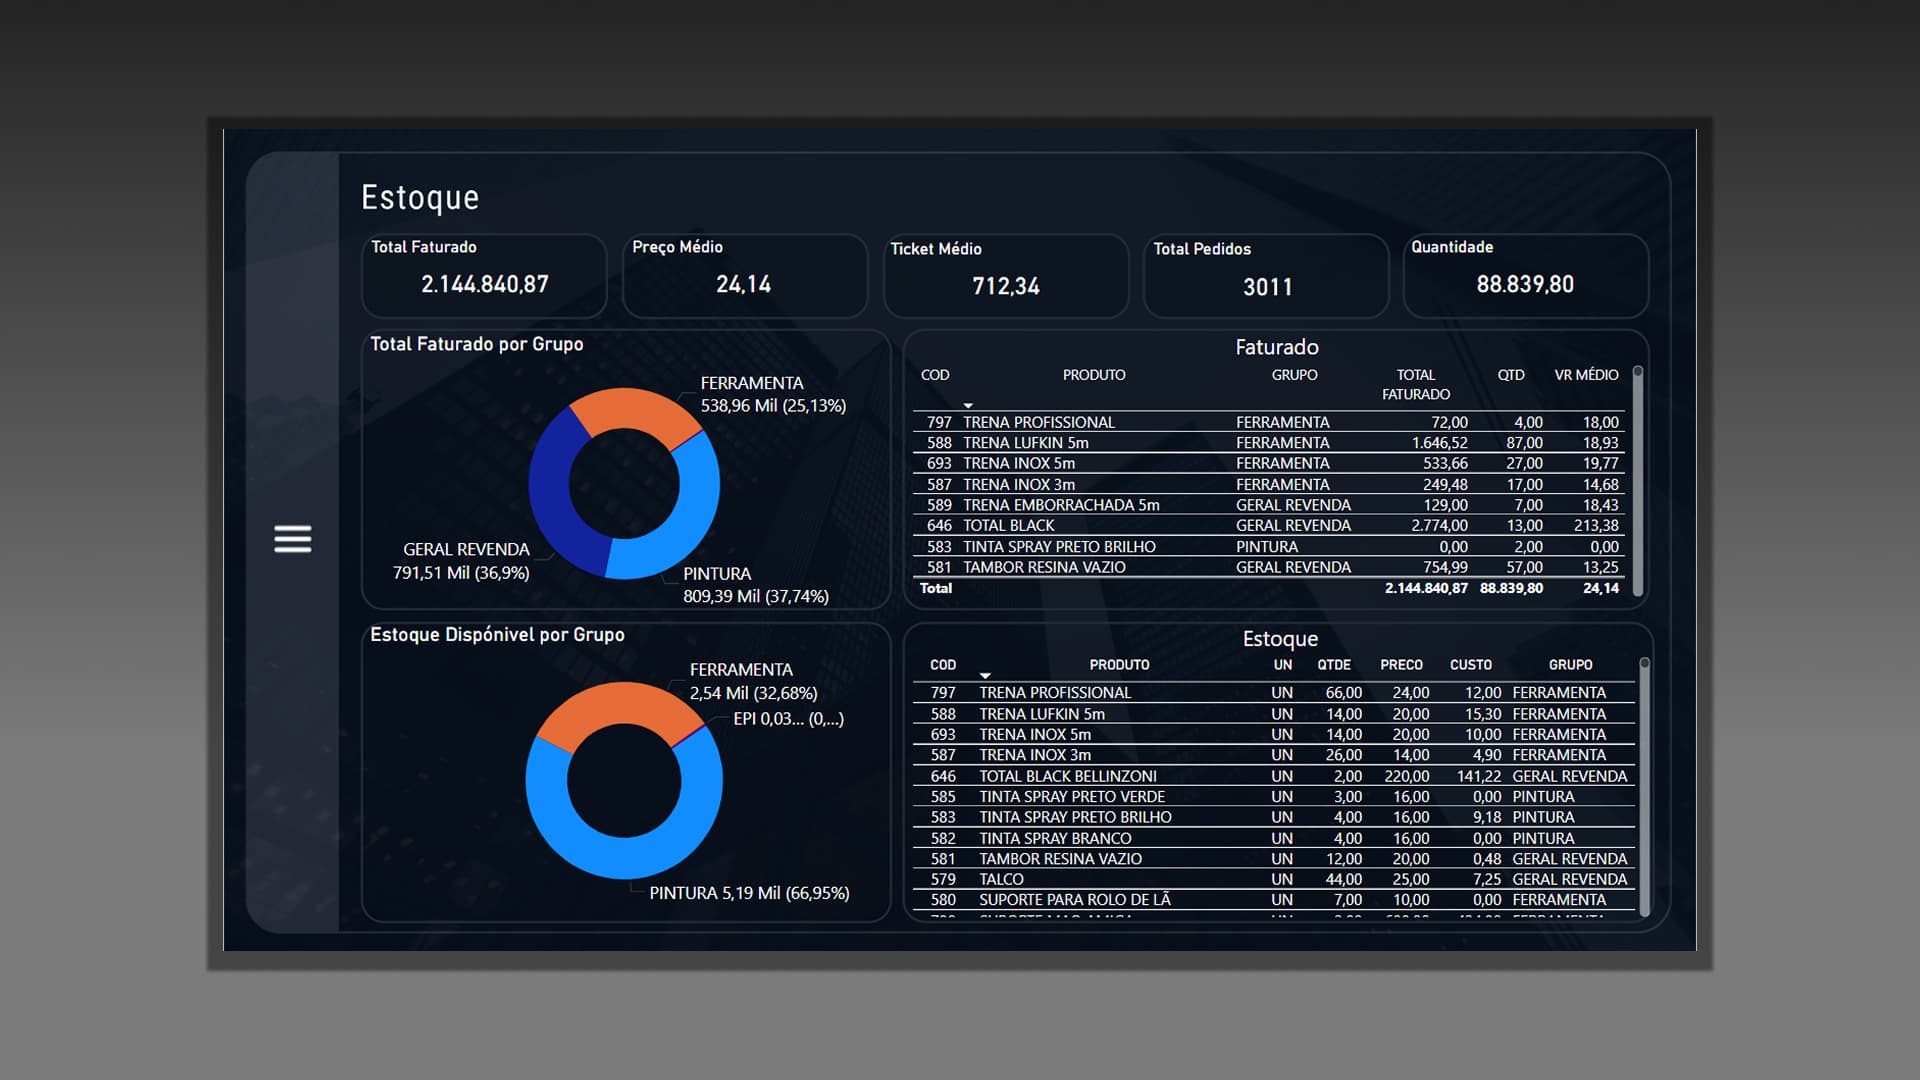This screenshot has height=1080, width=1920.
Task: Sort Estoque table by GRUPO header
Action: [1570, 665]
